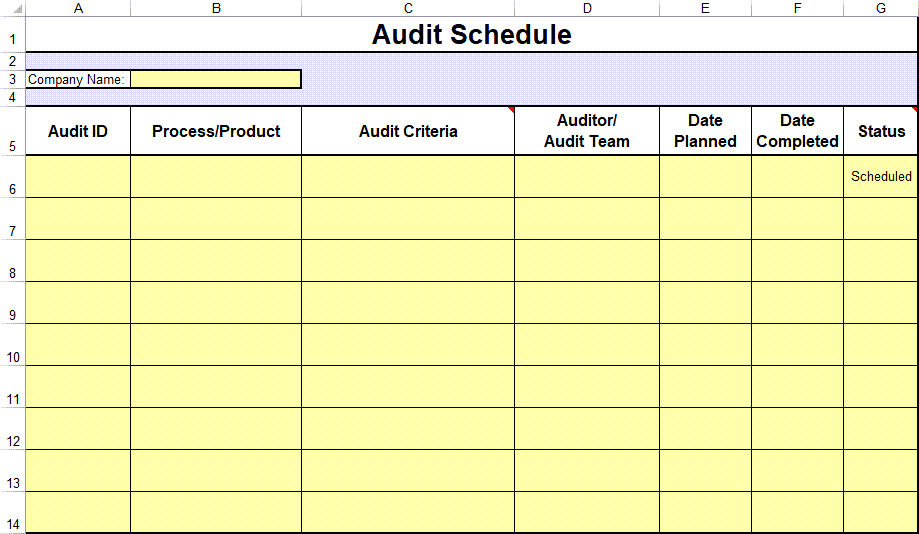
Task: Click the Date Completed header cell
Action: (x=798, y=131)
